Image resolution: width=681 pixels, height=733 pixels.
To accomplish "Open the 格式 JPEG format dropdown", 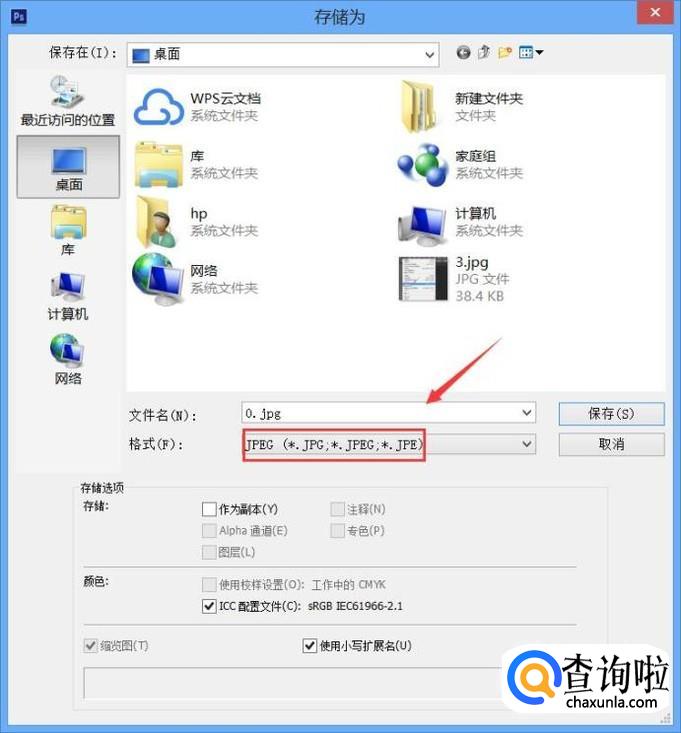I will 388,445.
